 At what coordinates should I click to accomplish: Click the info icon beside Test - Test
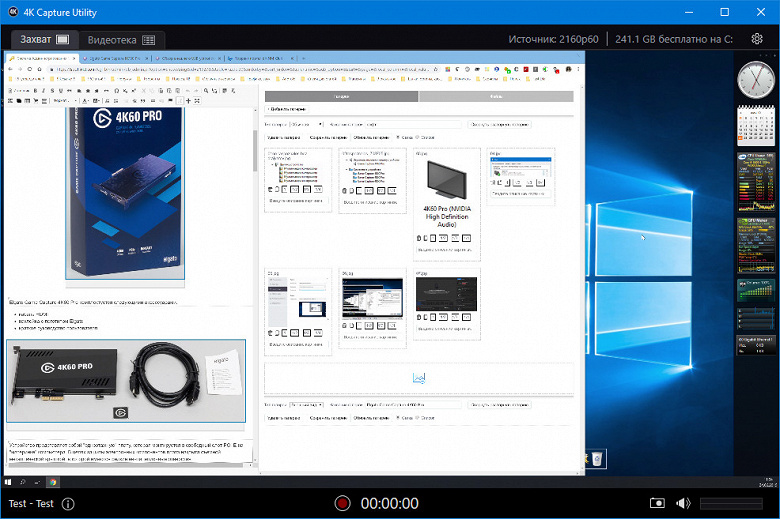[68, 503]
